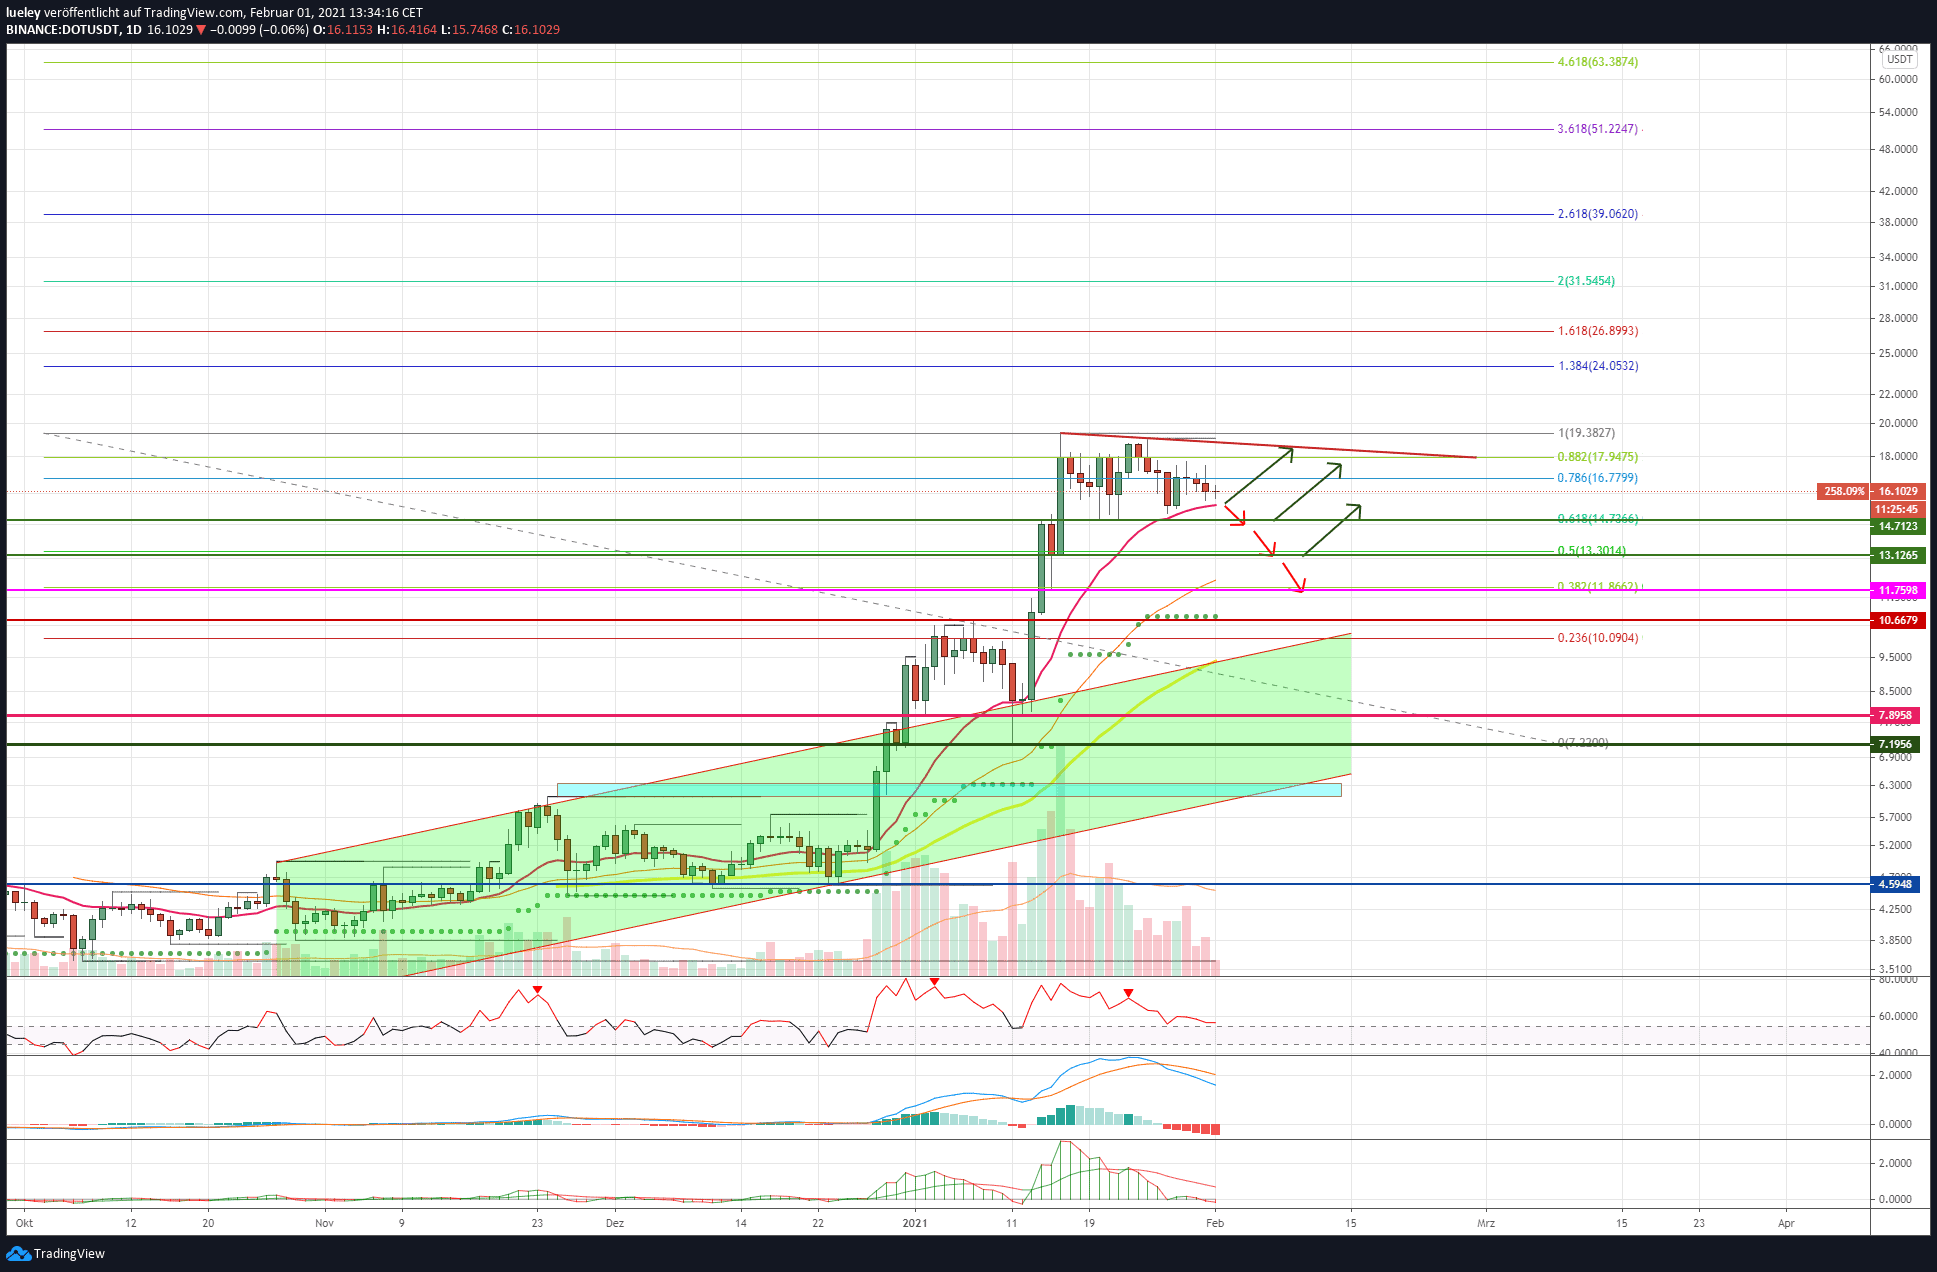Image resolution: width=1937 pixels, height=1272 pixels.
Task: Click Fibonacci label 3.618(51.2247)
Action: point(1598,129)
